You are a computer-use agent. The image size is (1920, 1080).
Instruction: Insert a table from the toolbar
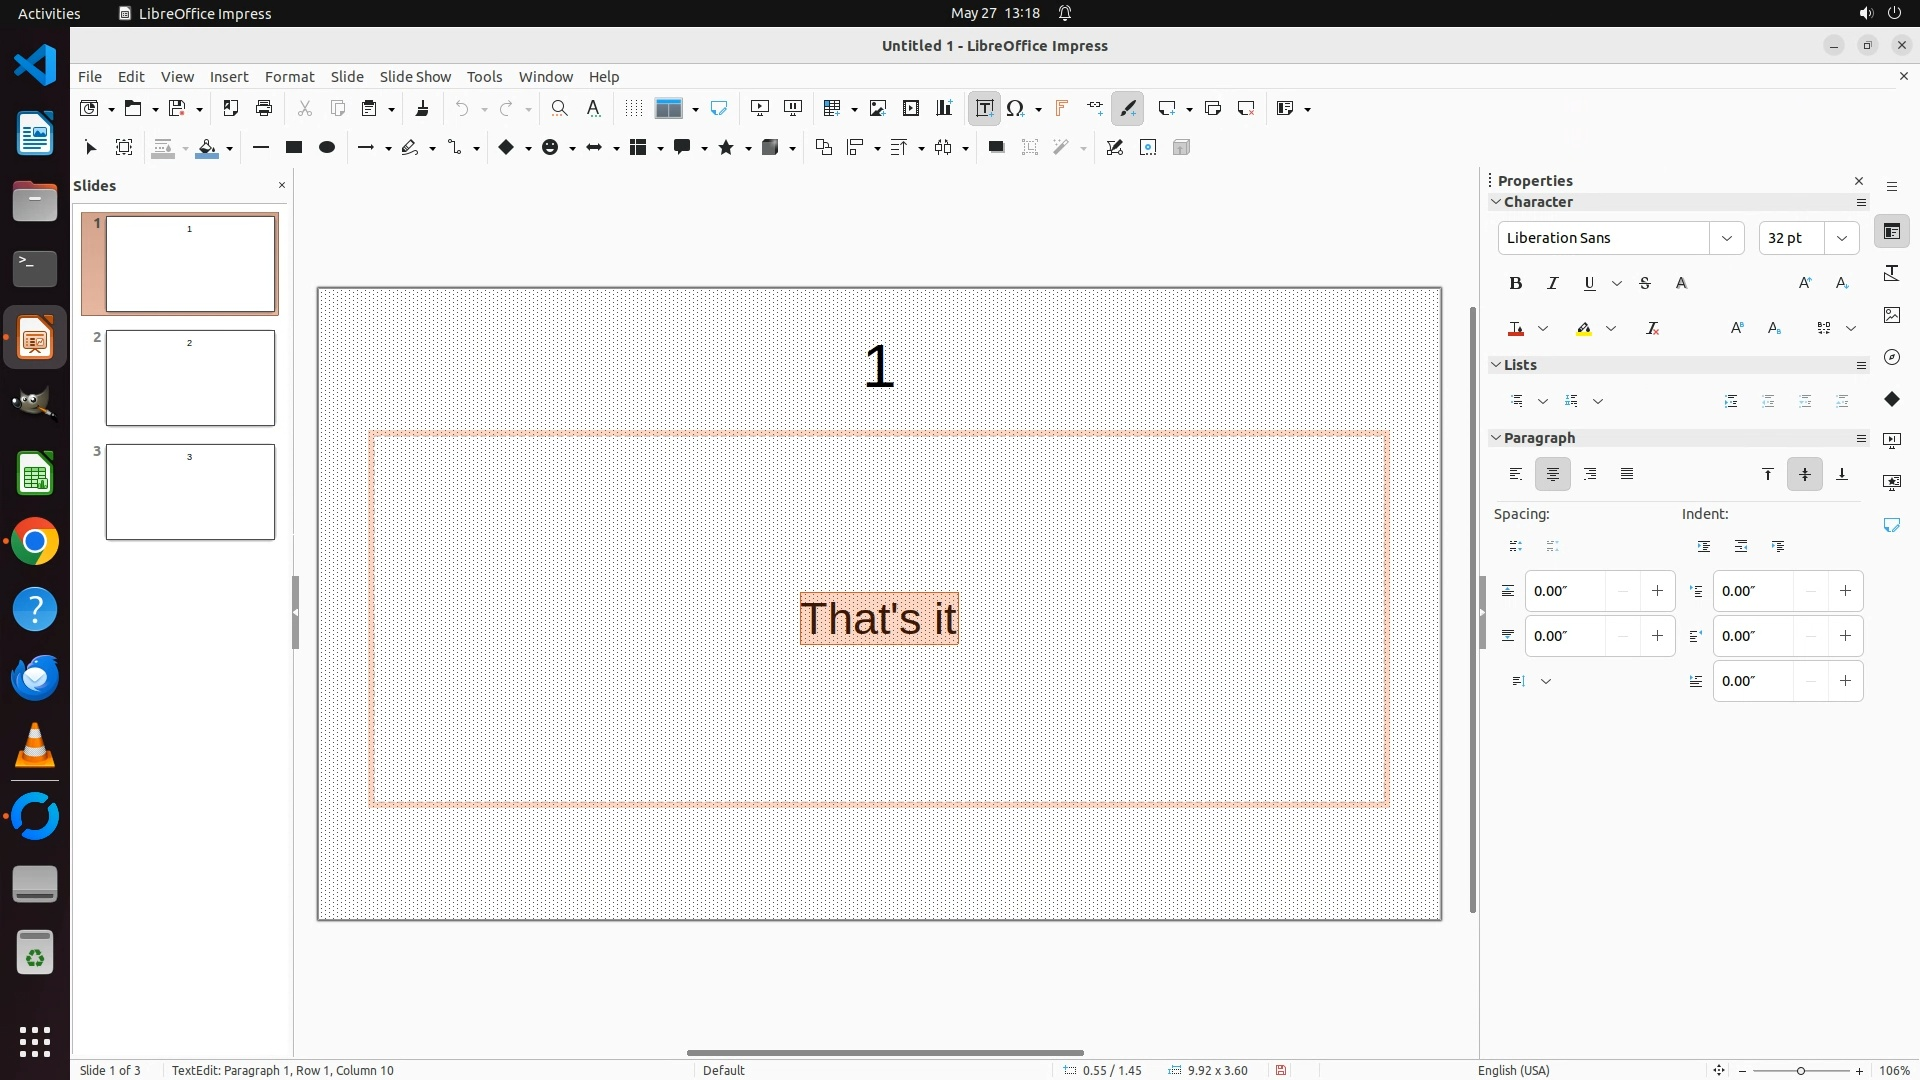pos(831,108)
